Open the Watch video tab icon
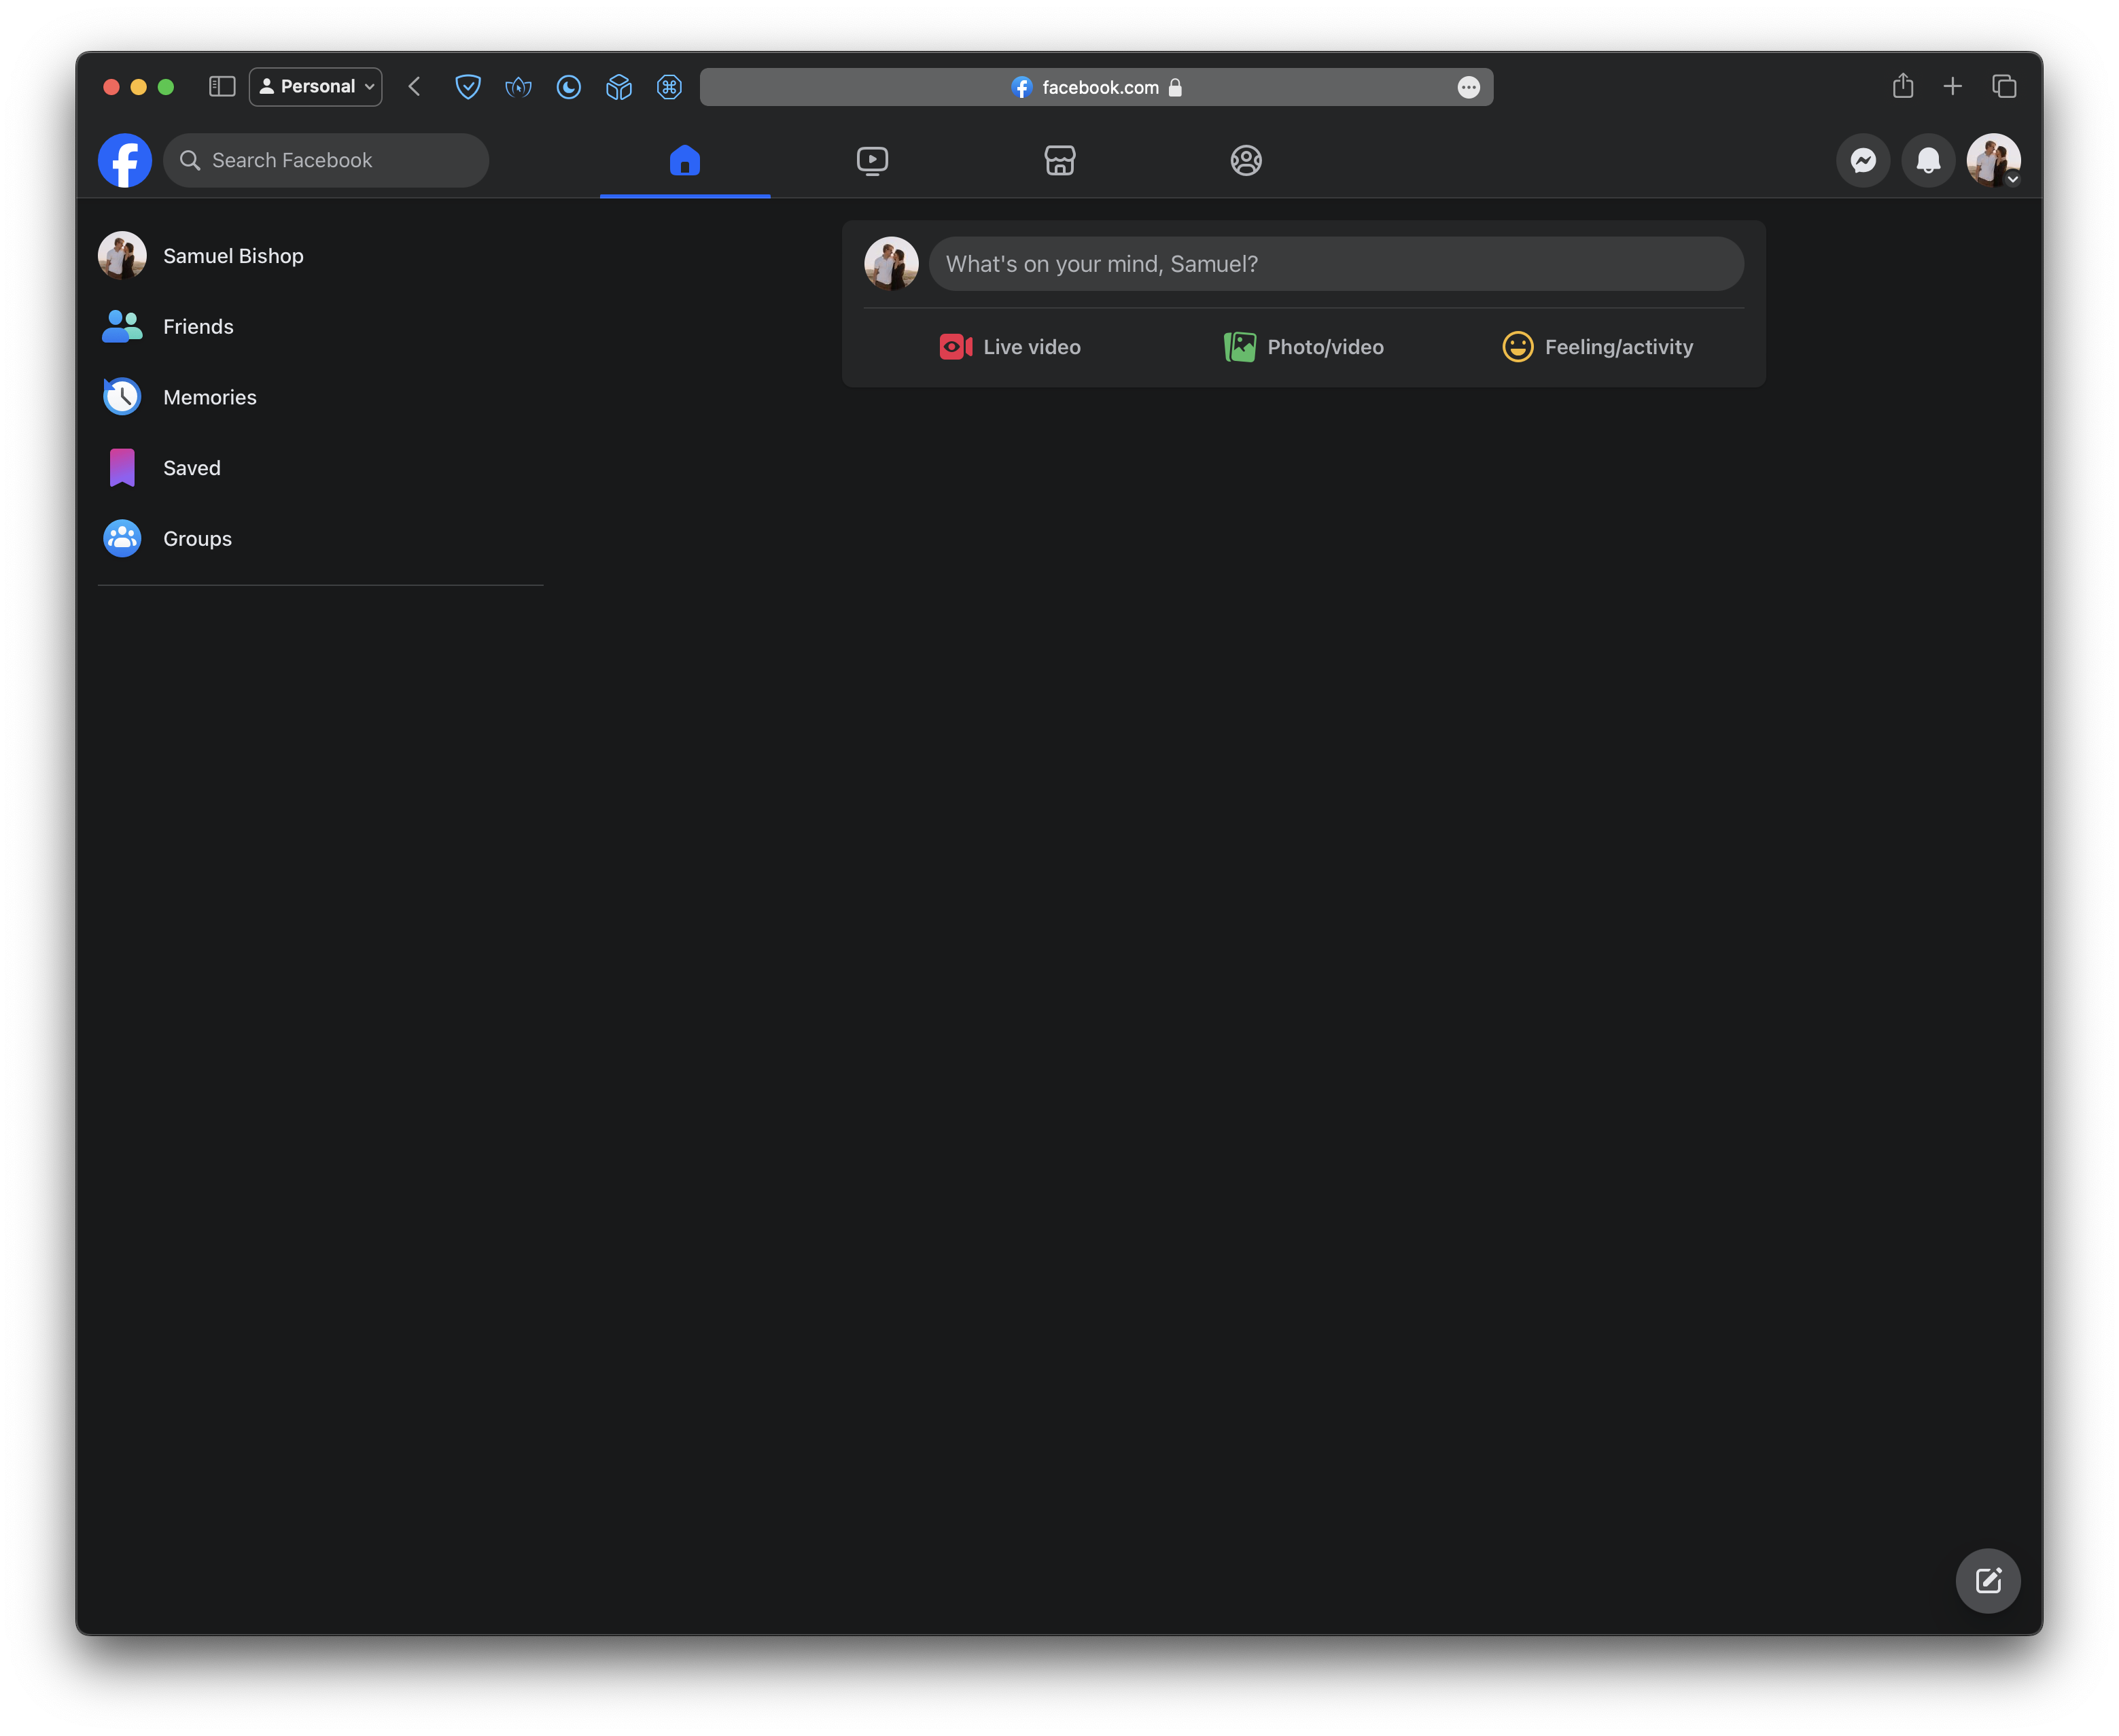This screenshot has width=2119, height=1736. (x=873, y=160)
